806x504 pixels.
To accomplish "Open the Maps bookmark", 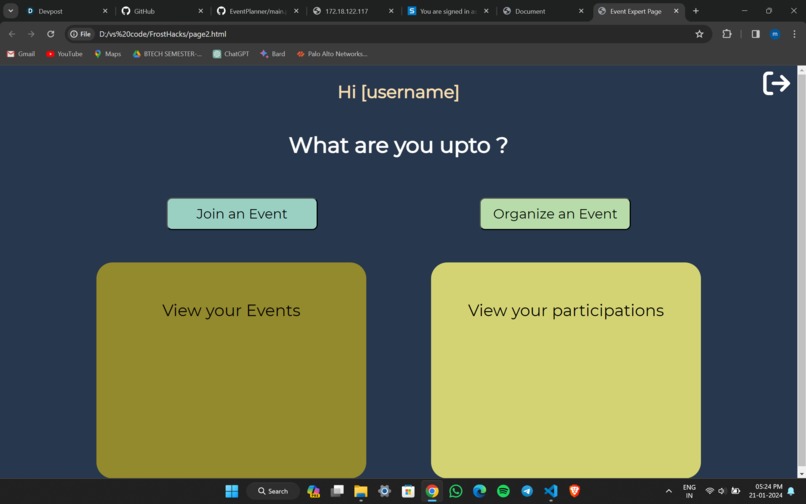I will [107, 53].
